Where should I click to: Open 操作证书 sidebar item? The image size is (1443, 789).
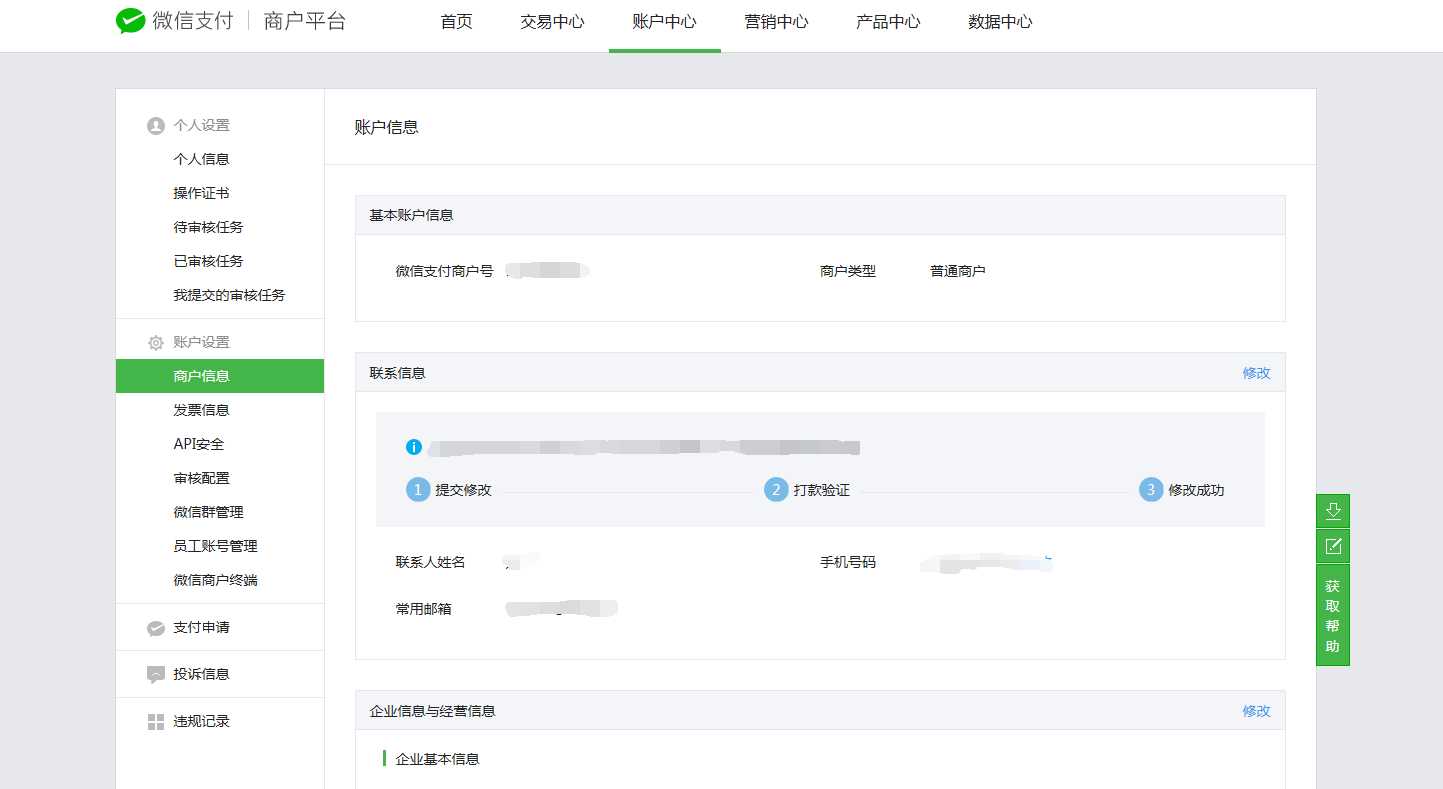(201, 193)
